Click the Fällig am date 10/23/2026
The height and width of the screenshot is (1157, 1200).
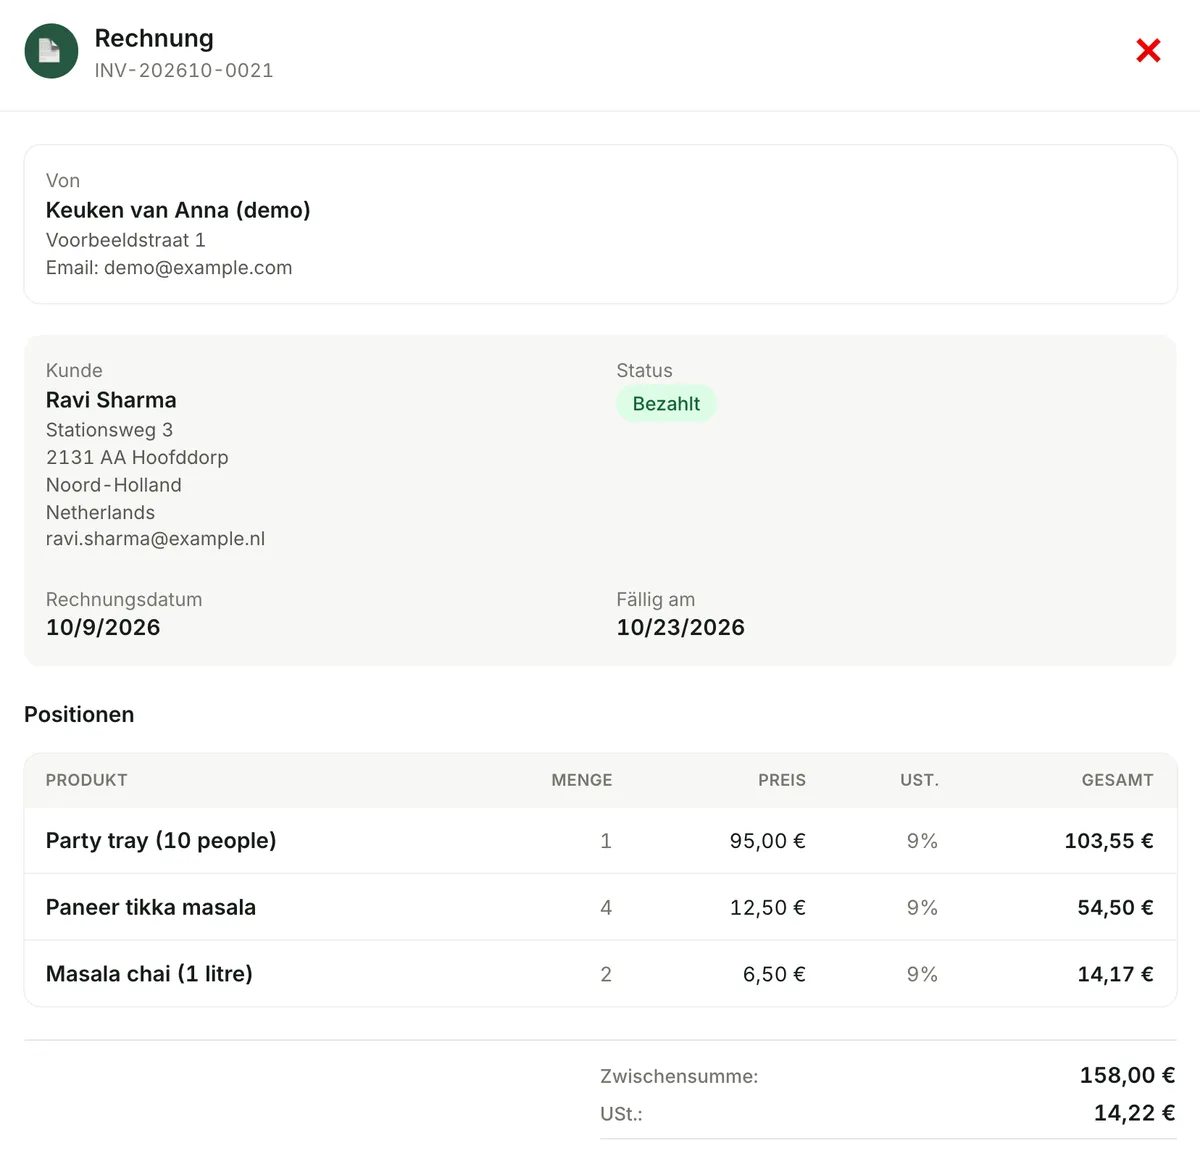680,628
